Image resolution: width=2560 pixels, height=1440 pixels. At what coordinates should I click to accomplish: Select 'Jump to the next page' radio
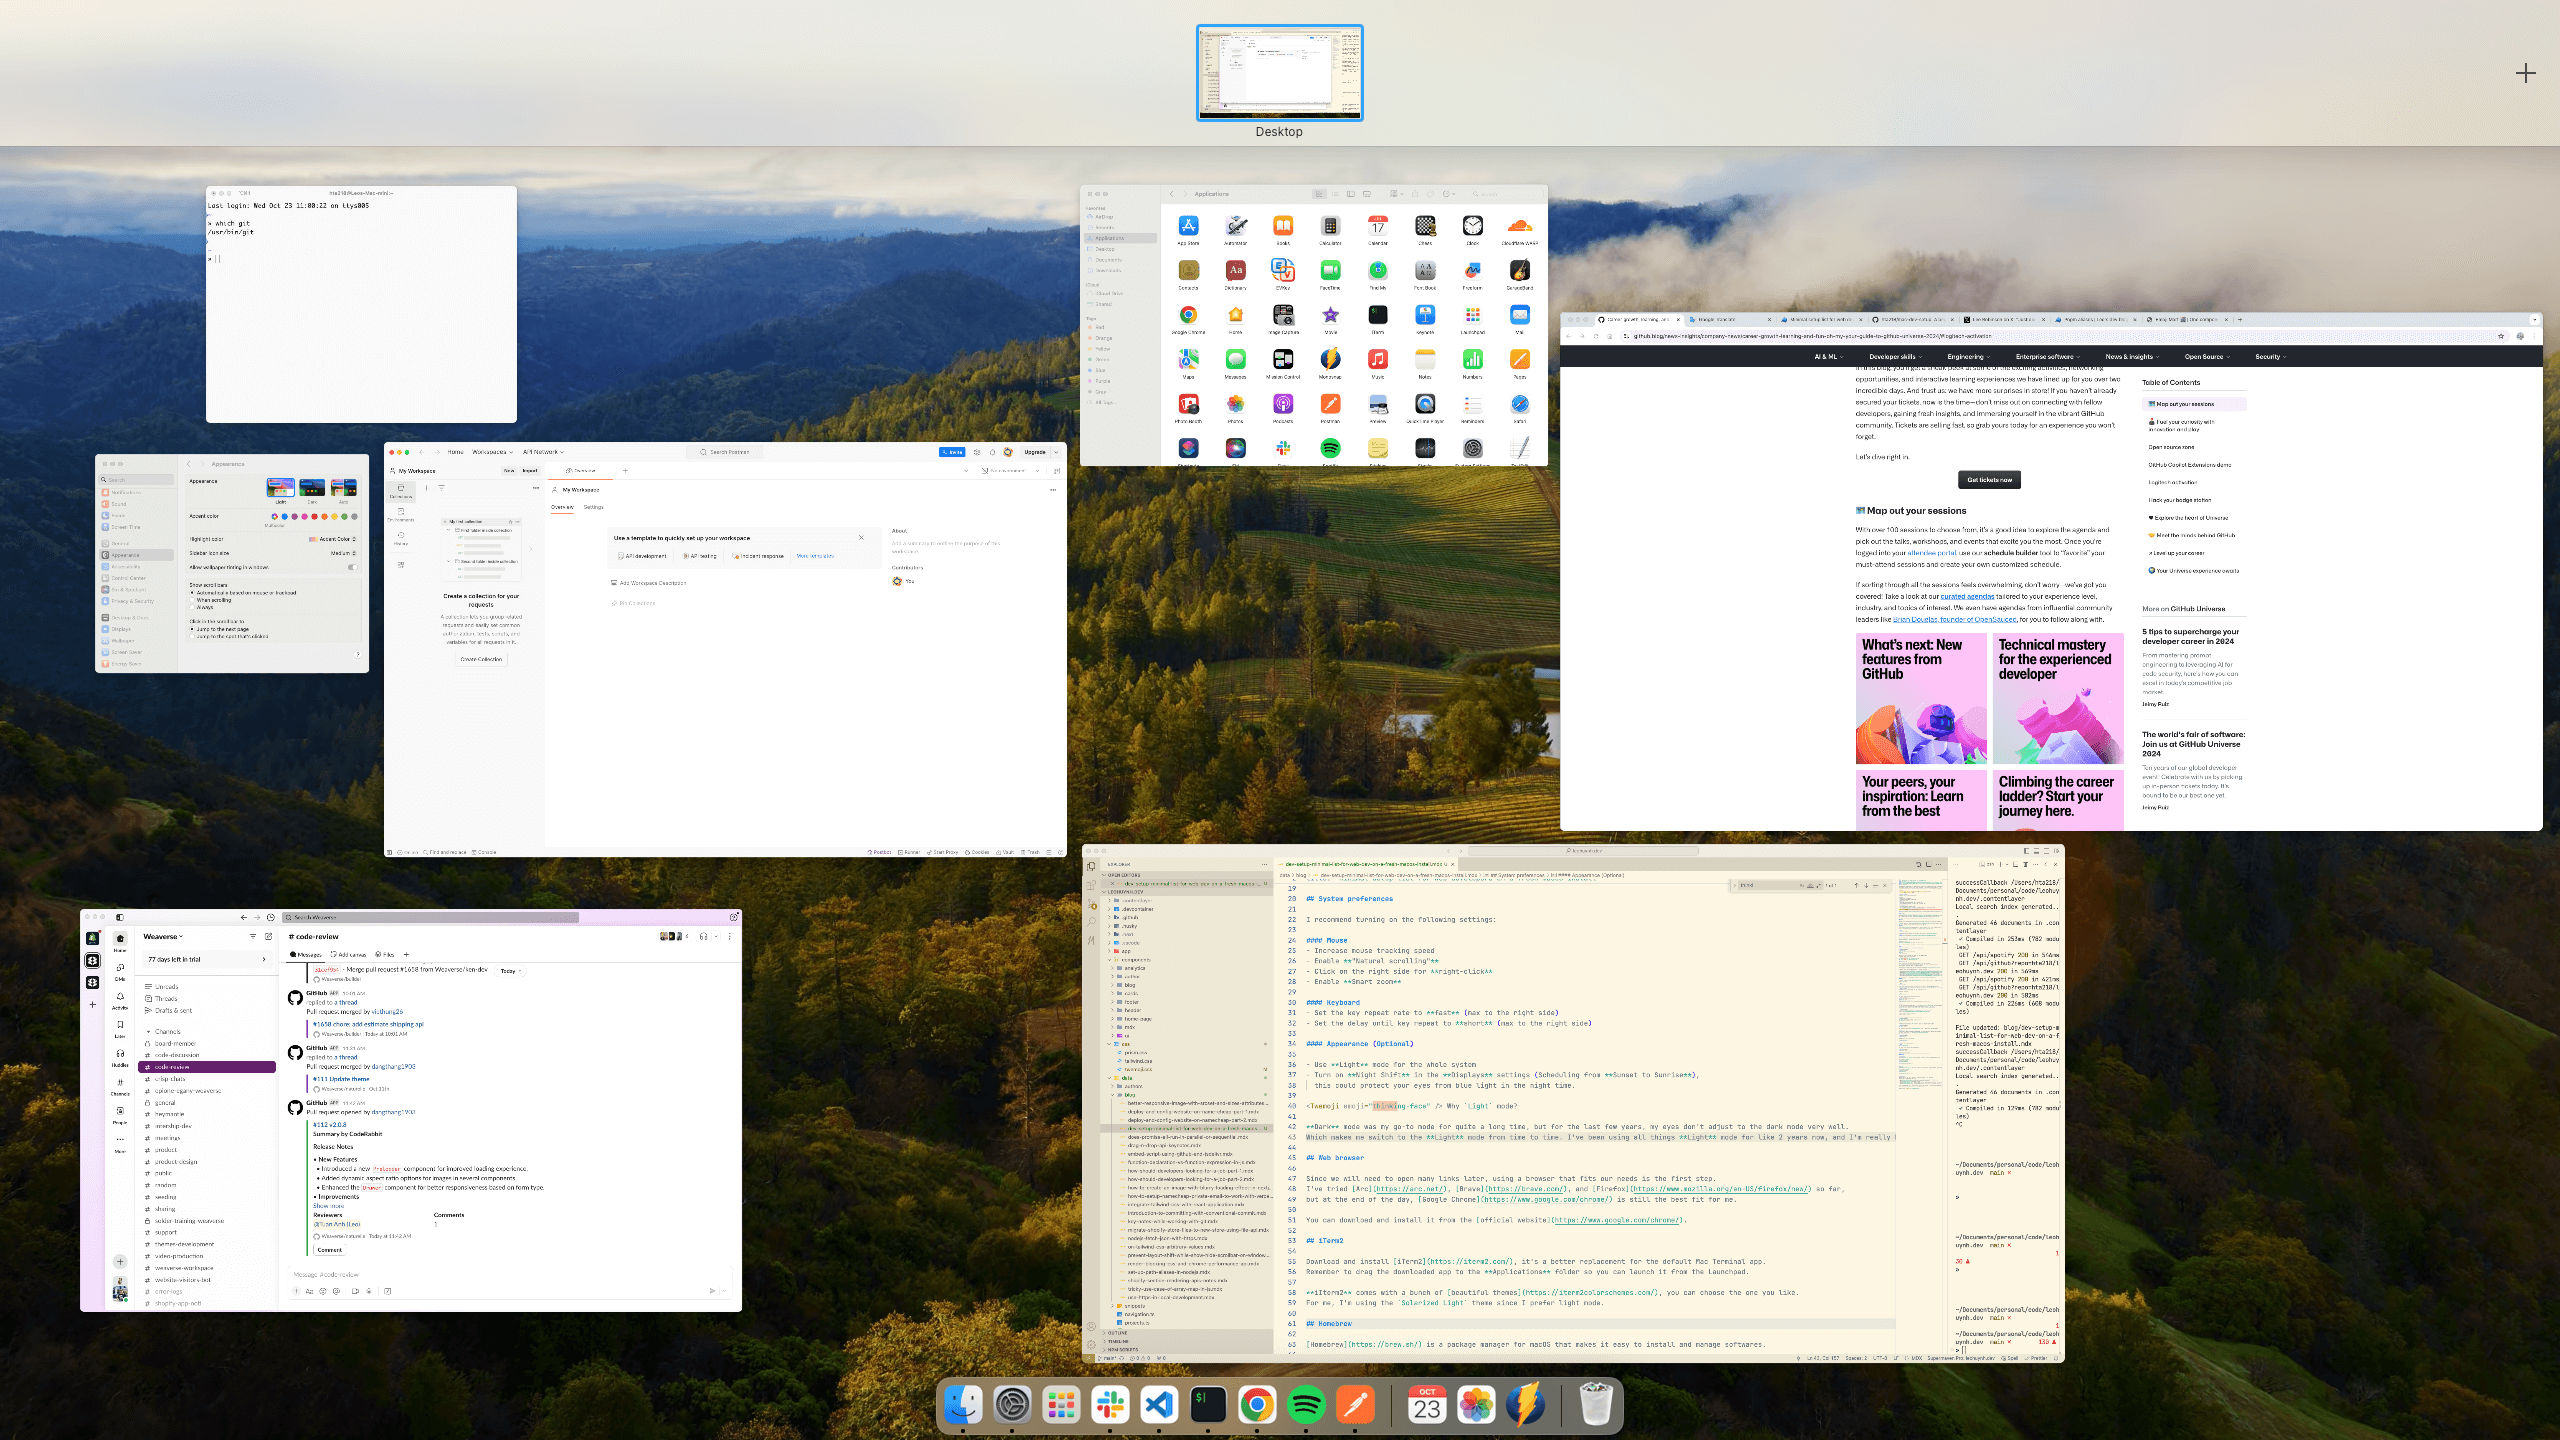(x=192, y=629)
